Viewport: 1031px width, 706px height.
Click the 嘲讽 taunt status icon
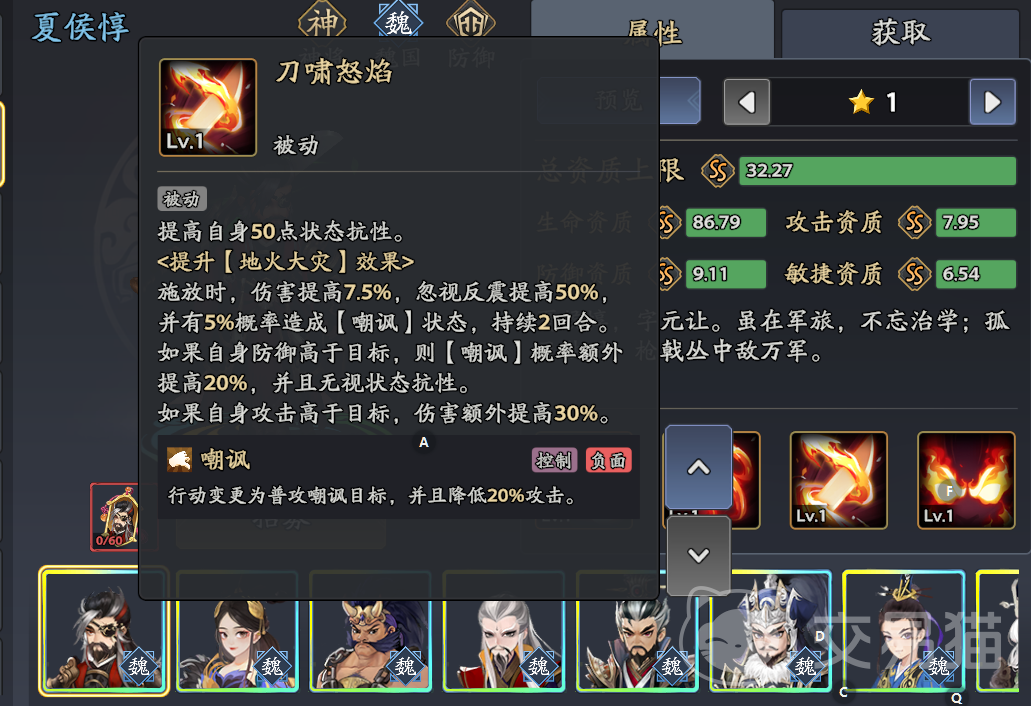[x=179, y=459]
